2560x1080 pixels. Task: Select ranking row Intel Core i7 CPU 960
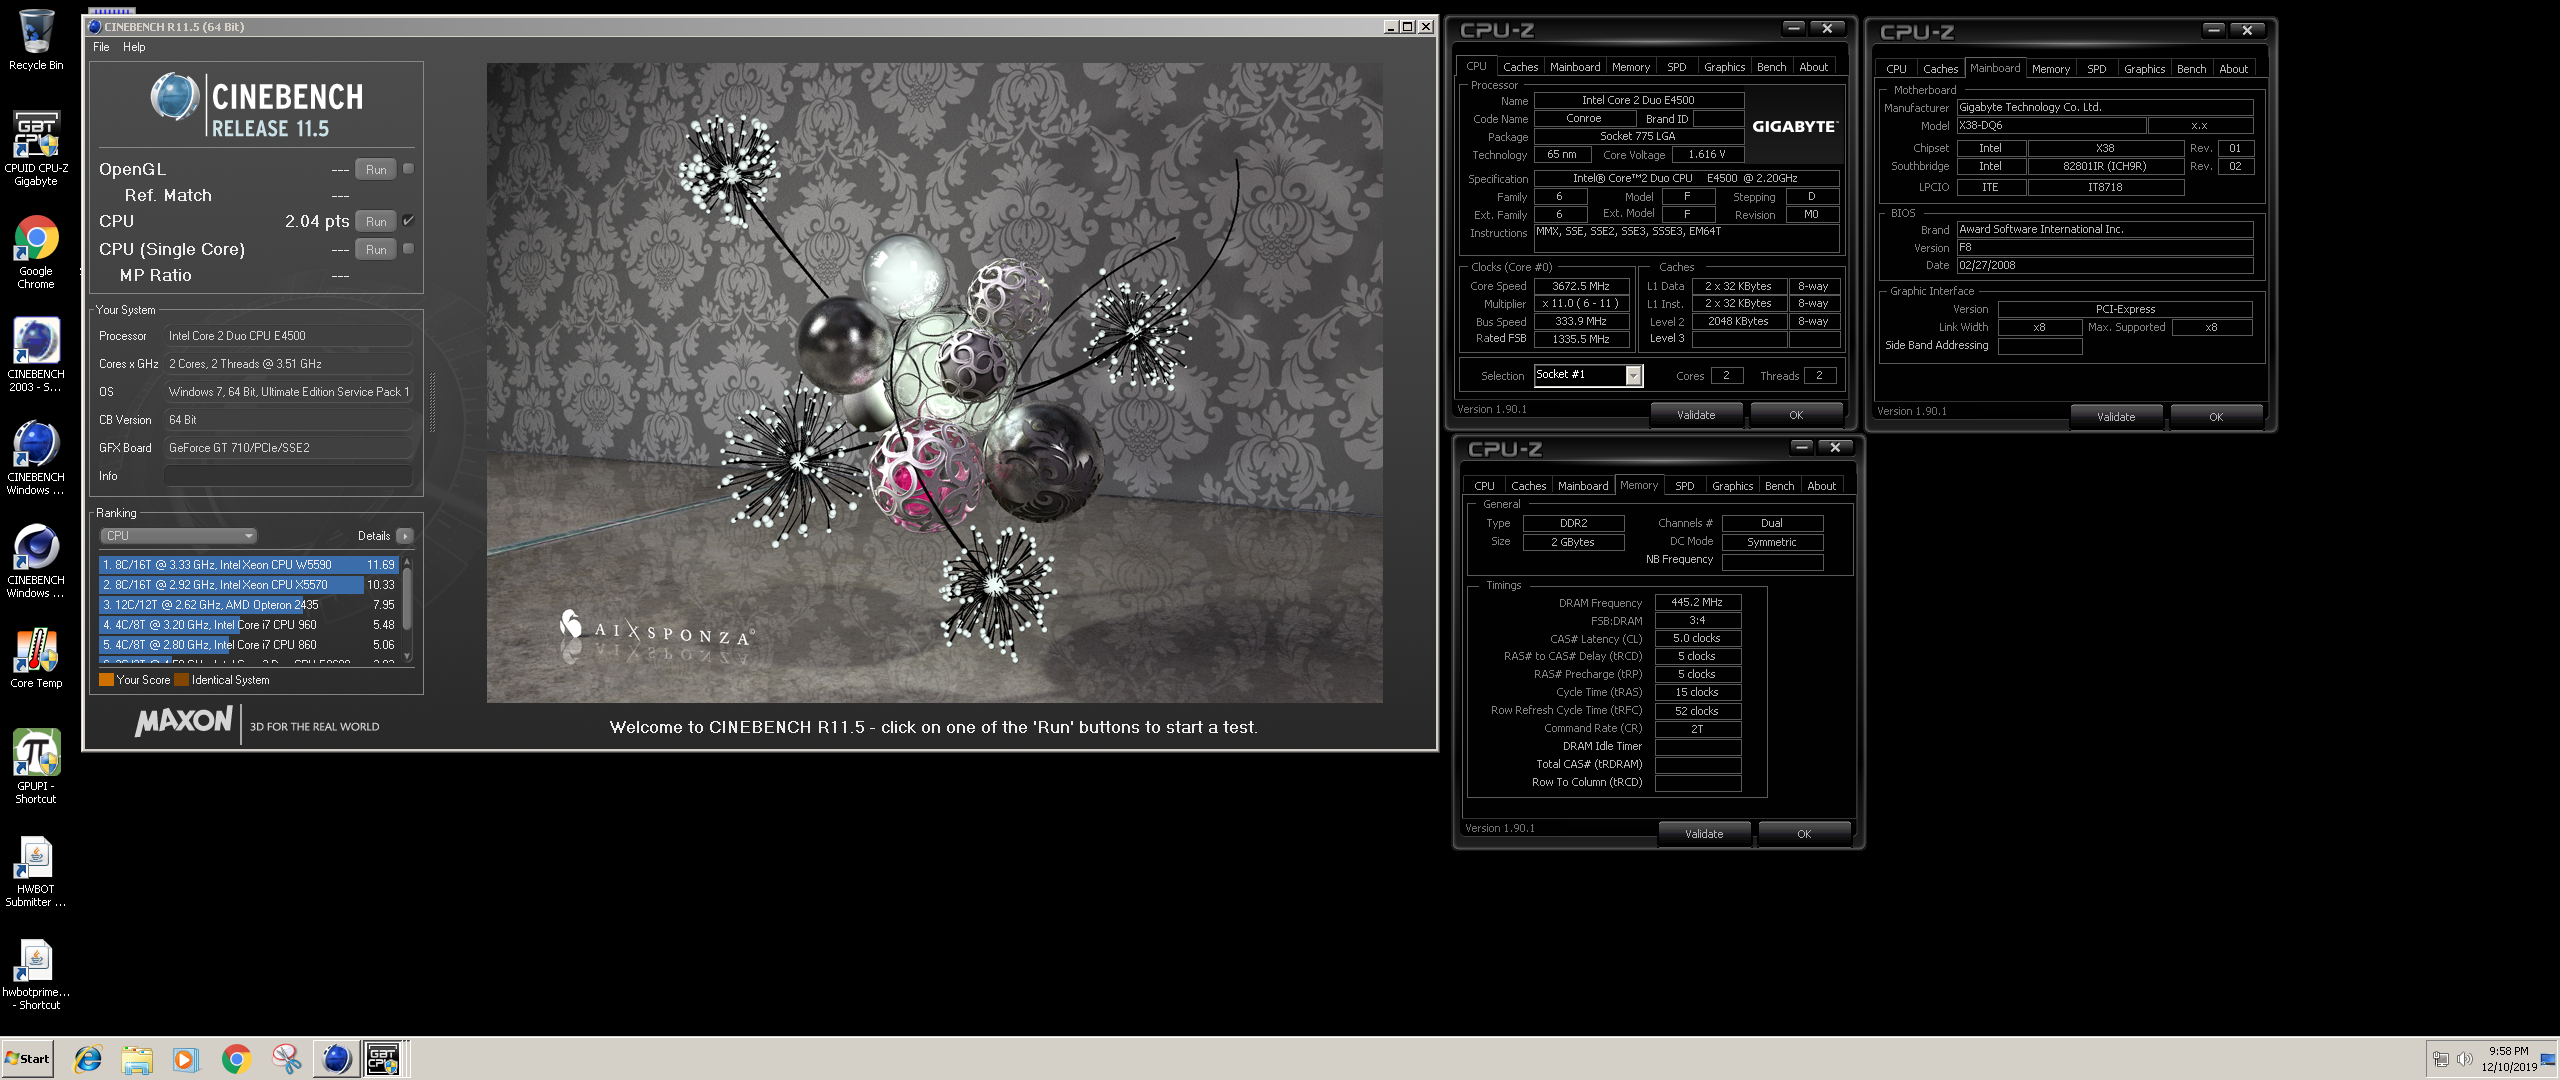[249, 625]
